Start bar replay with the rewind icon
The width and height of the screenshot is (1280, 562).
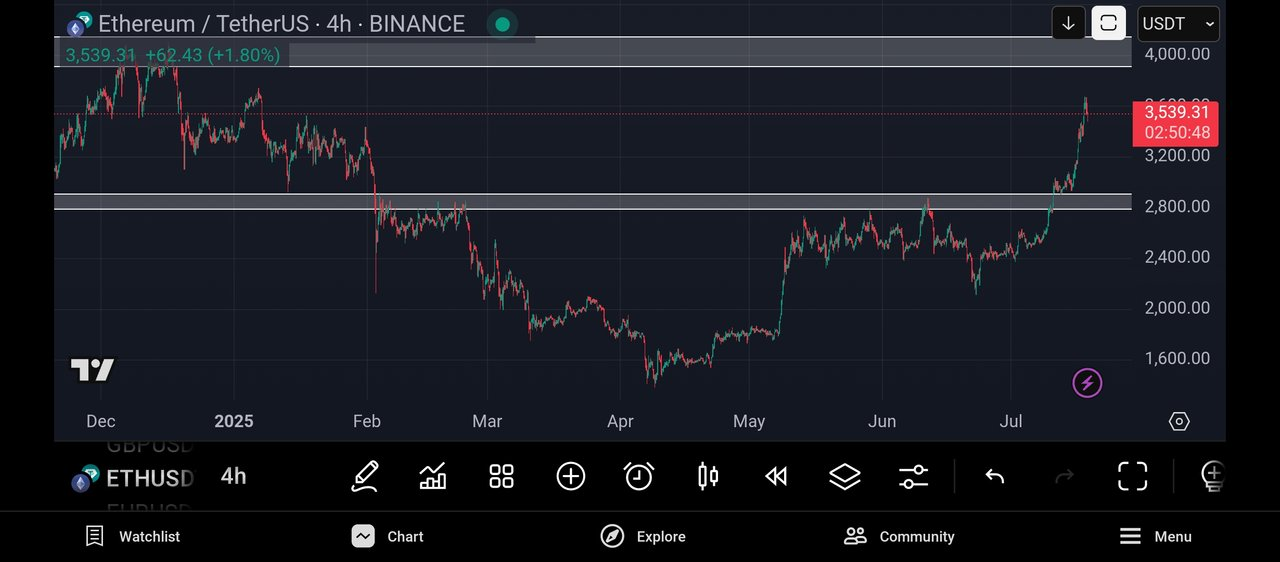click(776, 476)
